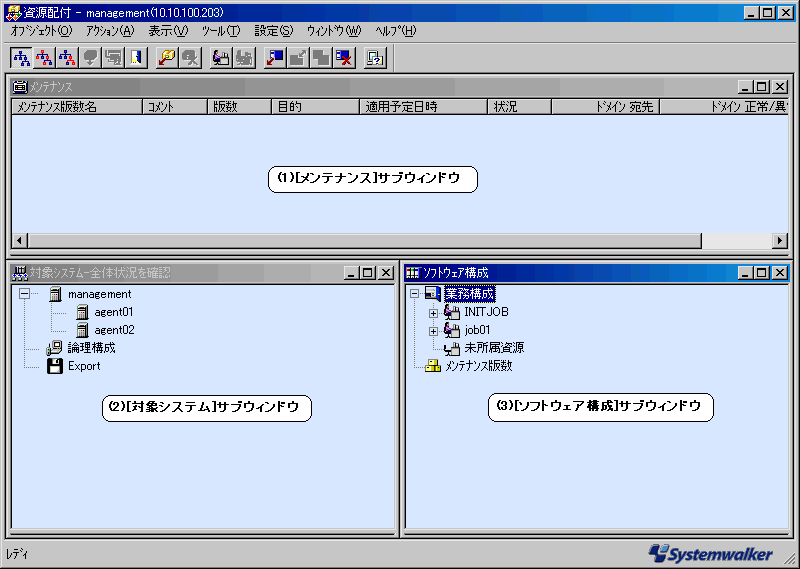Expand the job01 tree node
The image size is (800, 569).
click(x=433, y=331)
